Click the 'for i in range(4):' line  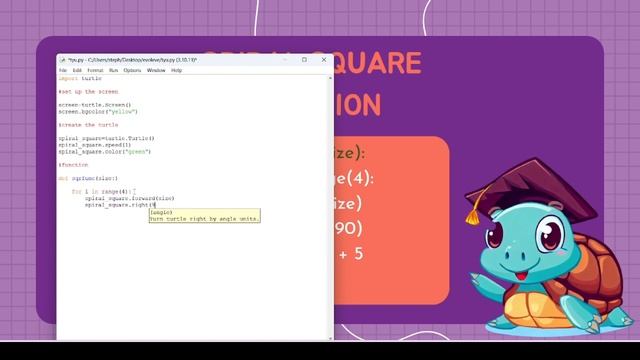[x=102, y=191]
